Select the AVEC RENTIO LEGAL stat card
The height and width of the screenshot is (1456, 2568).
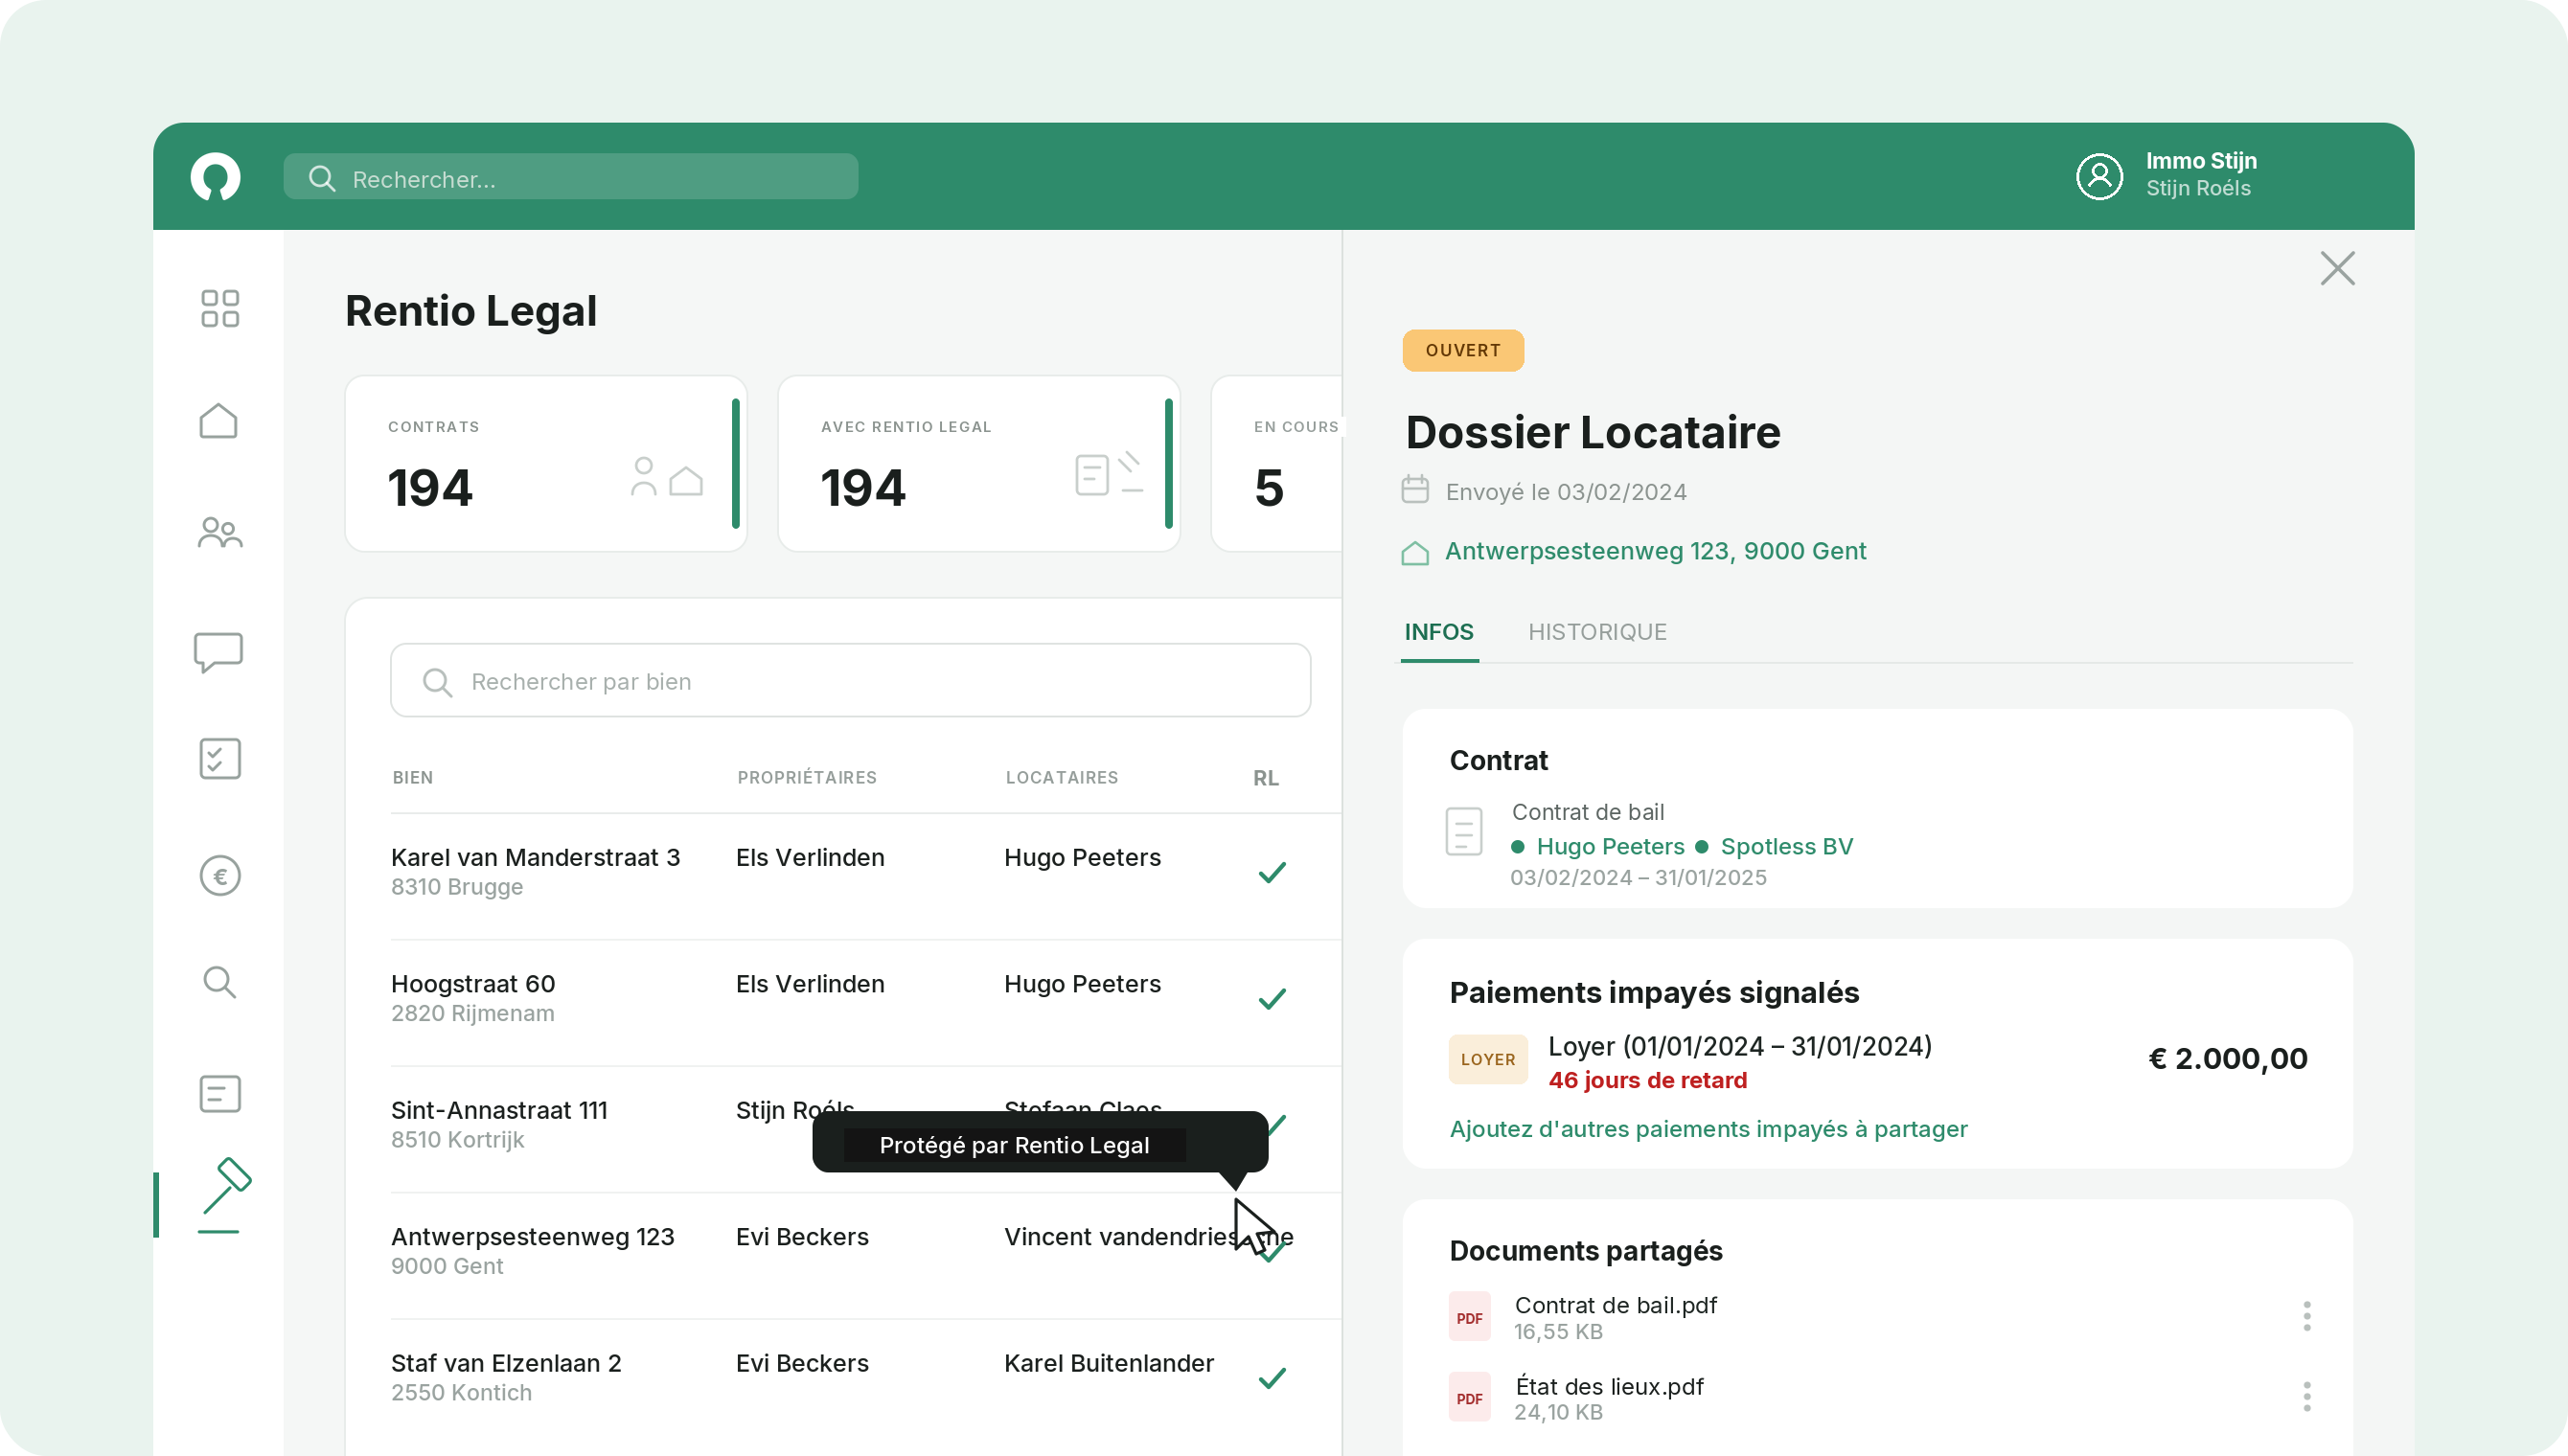coord(979,464)
